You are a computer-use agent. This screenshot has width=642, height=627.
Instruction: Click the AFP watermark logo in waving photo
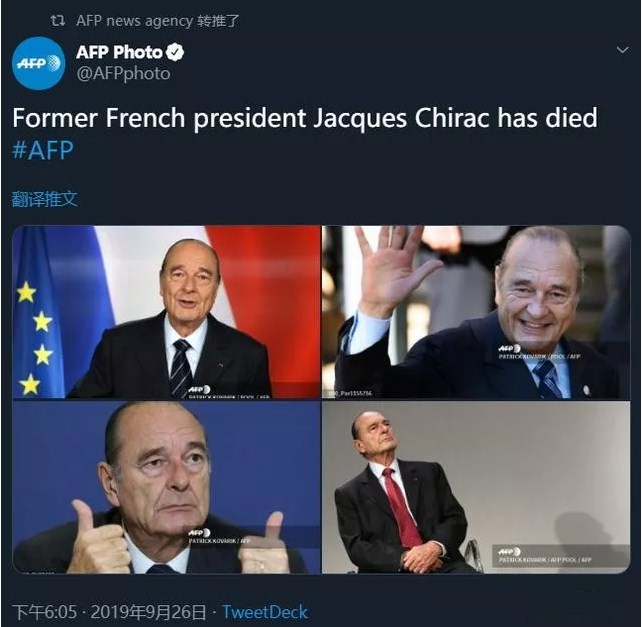[x=509, y=349]
